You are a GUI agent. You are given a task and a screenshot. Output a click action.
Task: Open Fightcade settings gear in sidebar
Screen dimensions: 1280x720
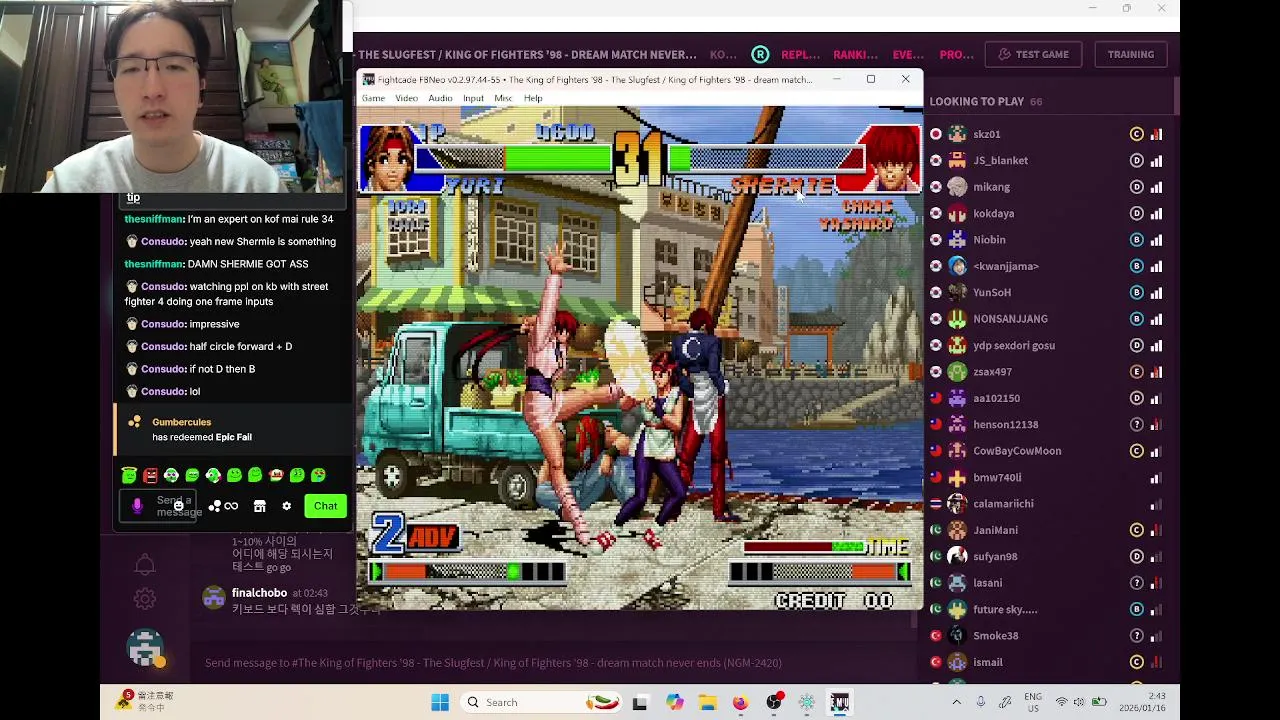coord(145,599)
